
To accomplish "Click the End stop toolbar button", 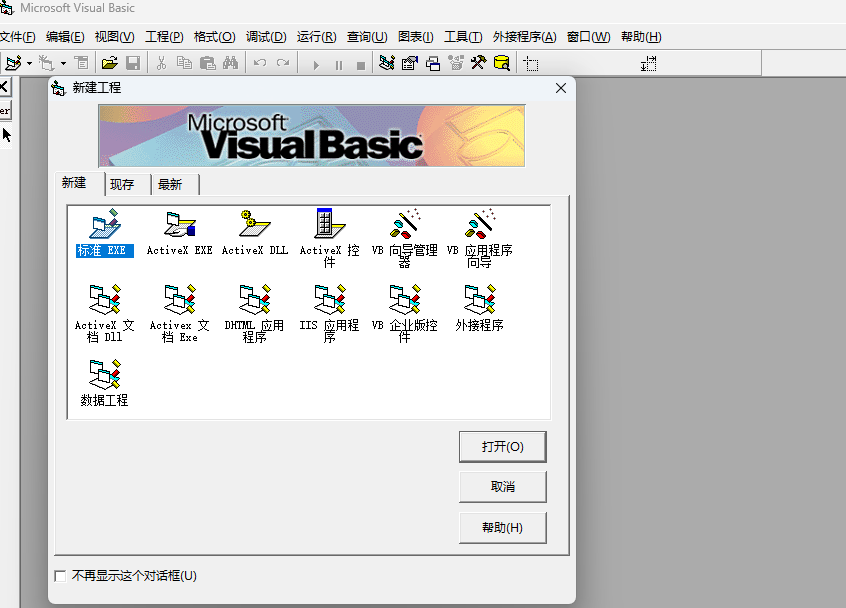I will coord(361,65).
